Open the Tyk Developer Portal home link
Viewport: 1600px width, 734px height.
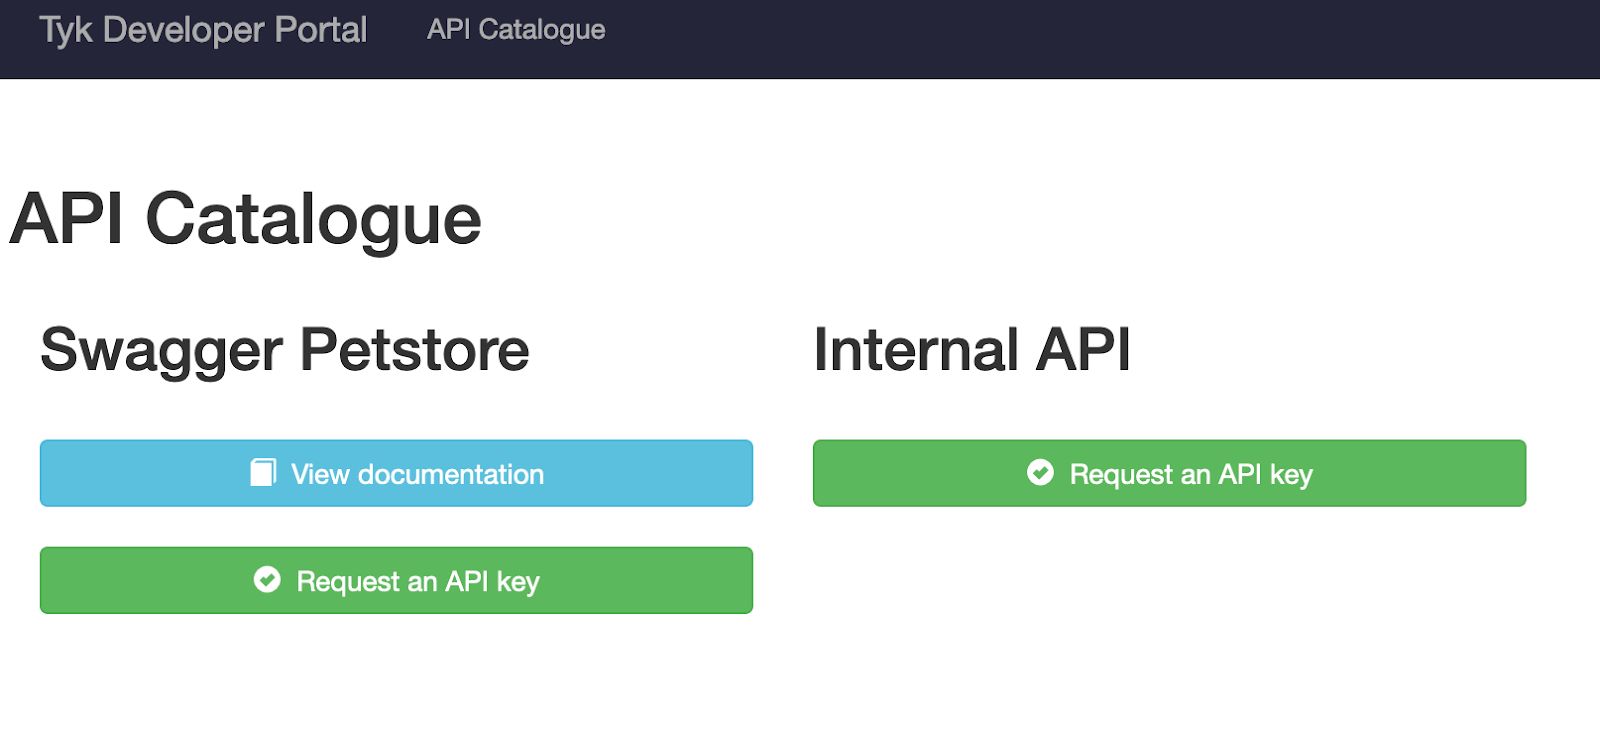203,30
